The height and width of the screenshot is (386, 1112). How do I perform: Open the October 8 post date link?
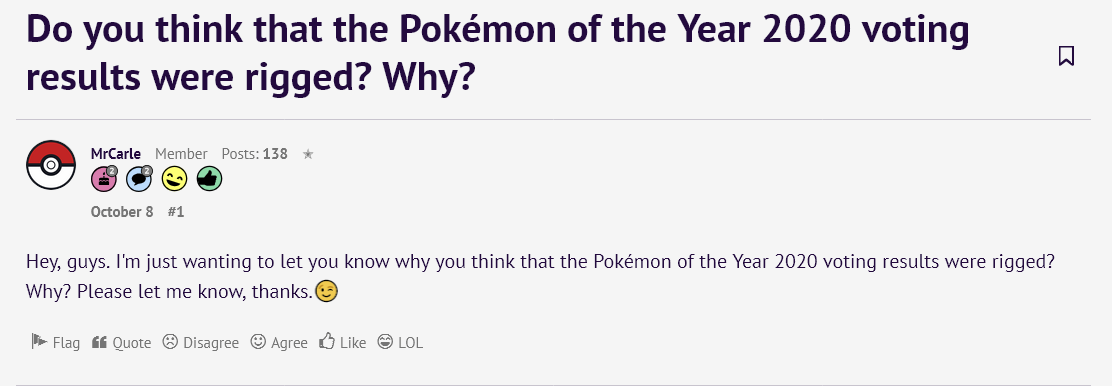tap(122, 211)
